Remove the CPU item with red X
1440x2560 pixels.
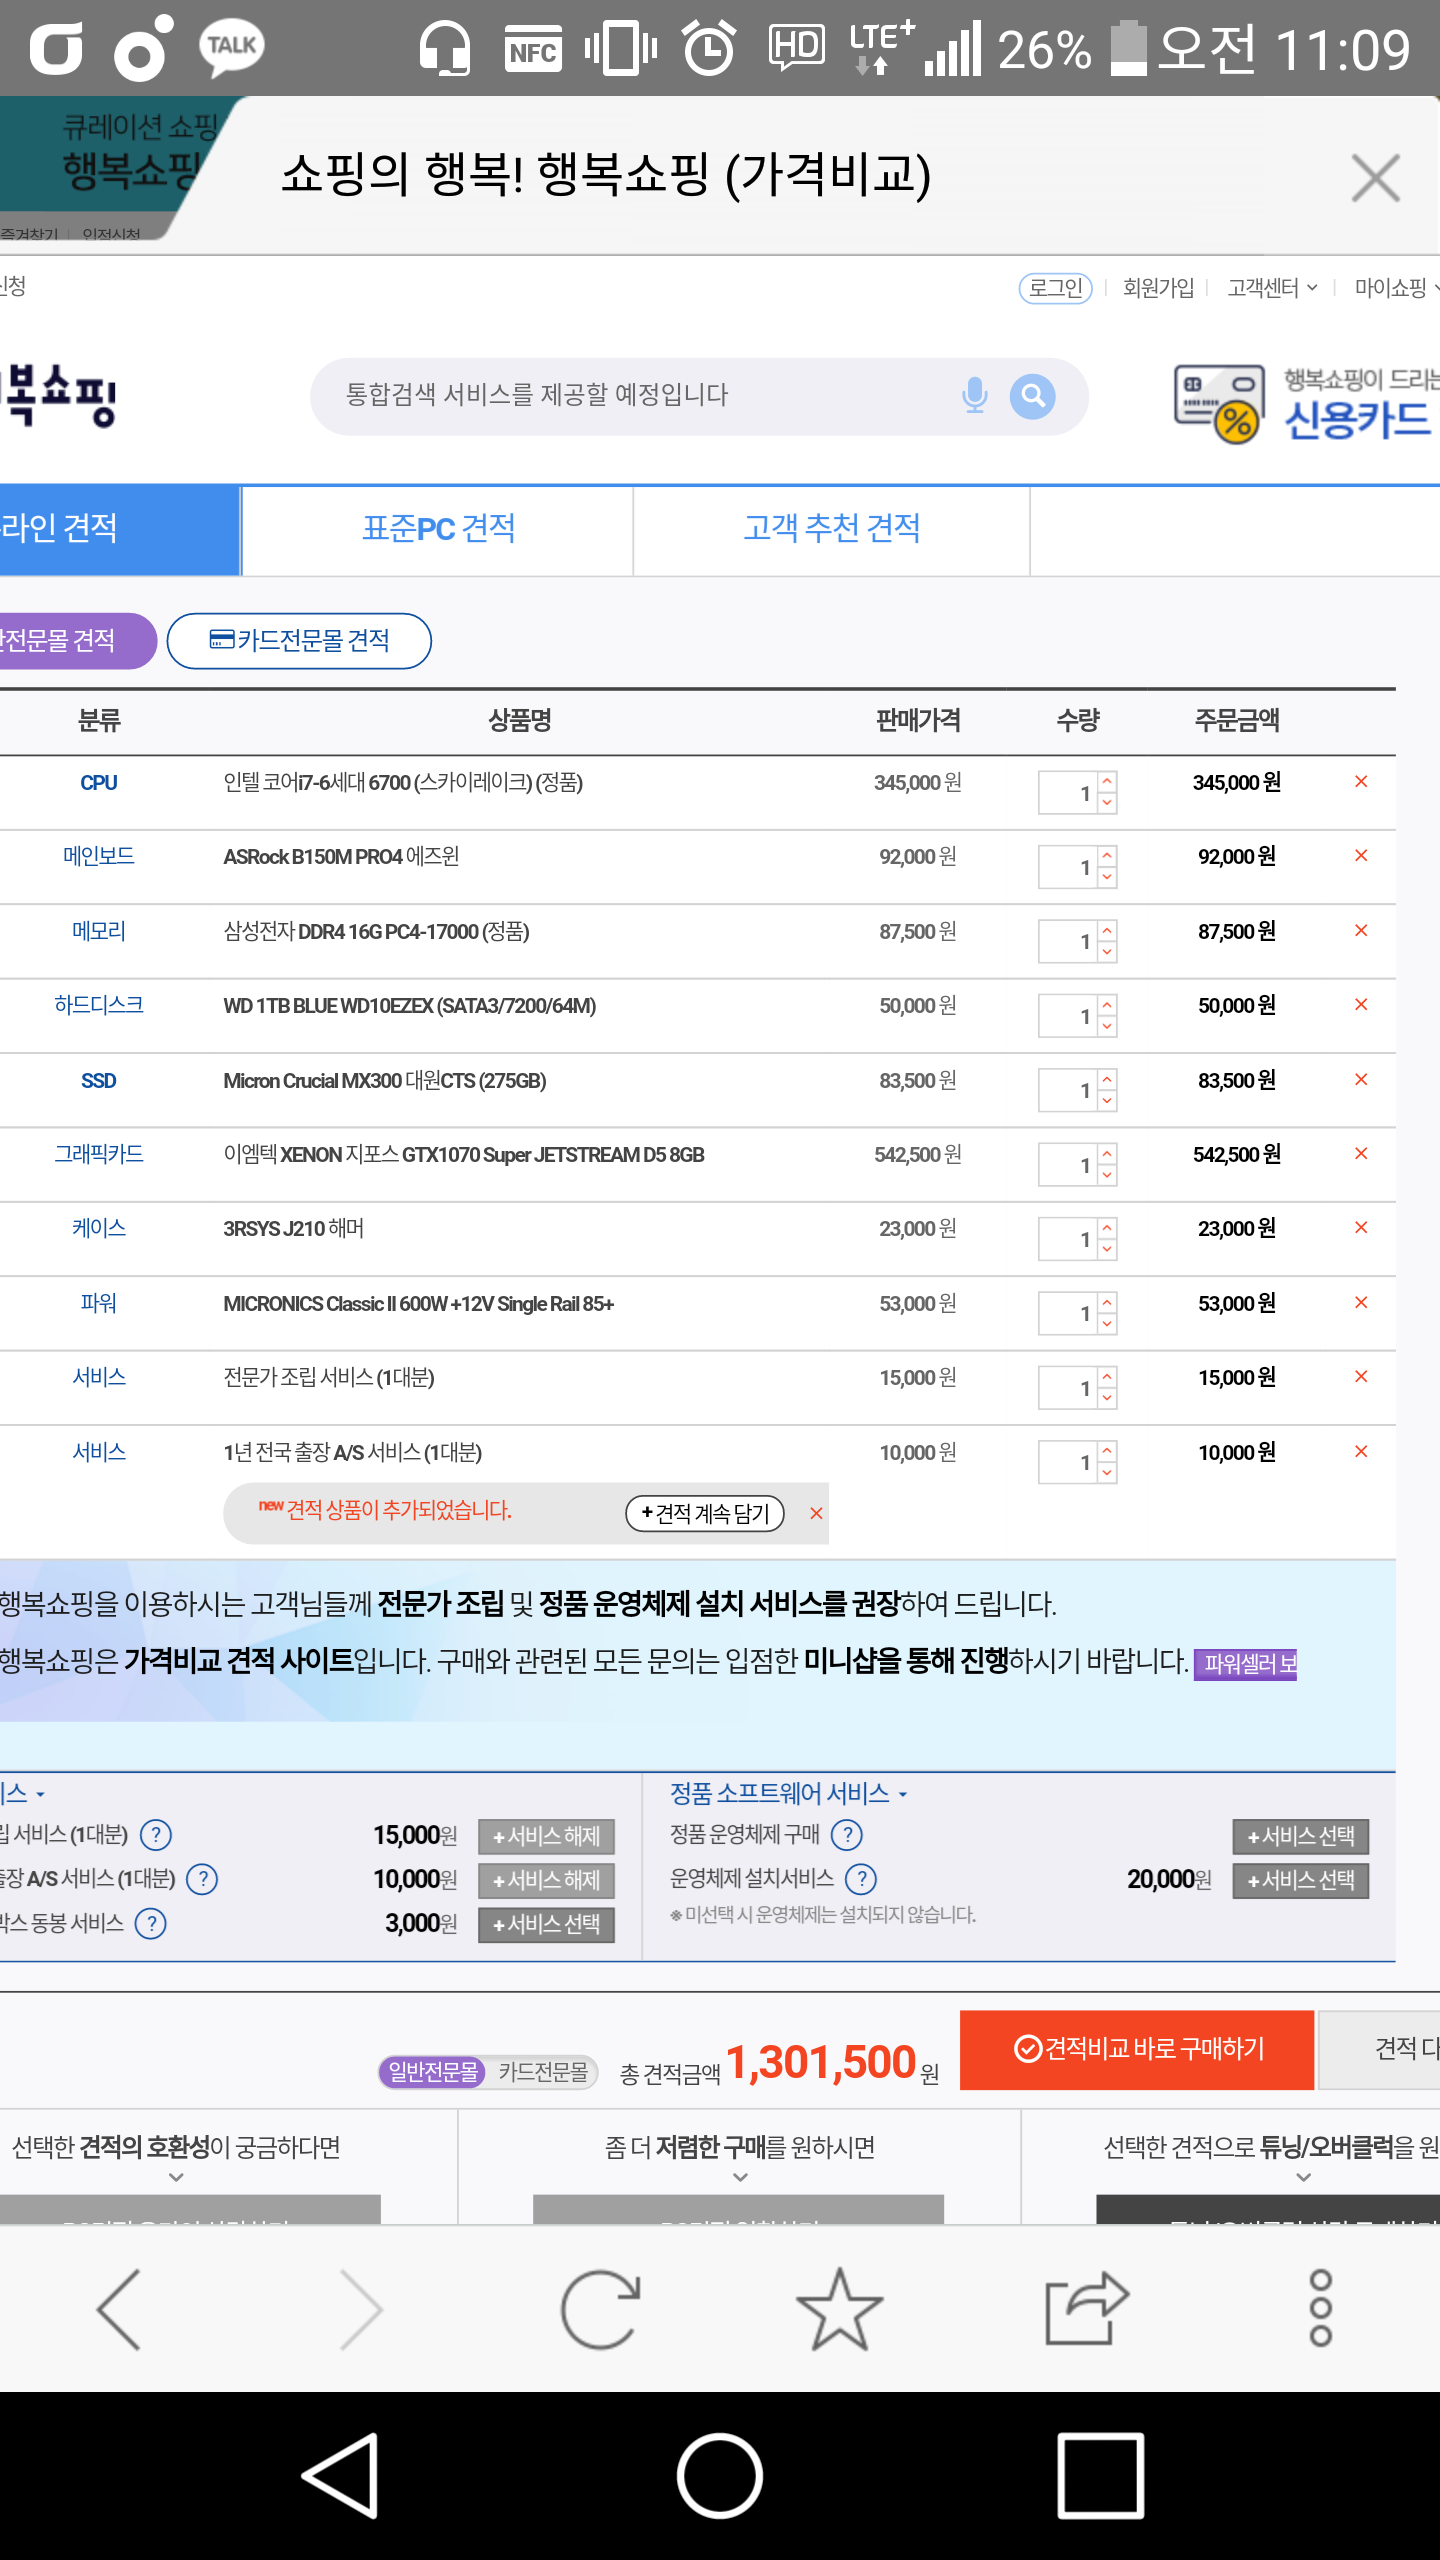coord(1361,782)
